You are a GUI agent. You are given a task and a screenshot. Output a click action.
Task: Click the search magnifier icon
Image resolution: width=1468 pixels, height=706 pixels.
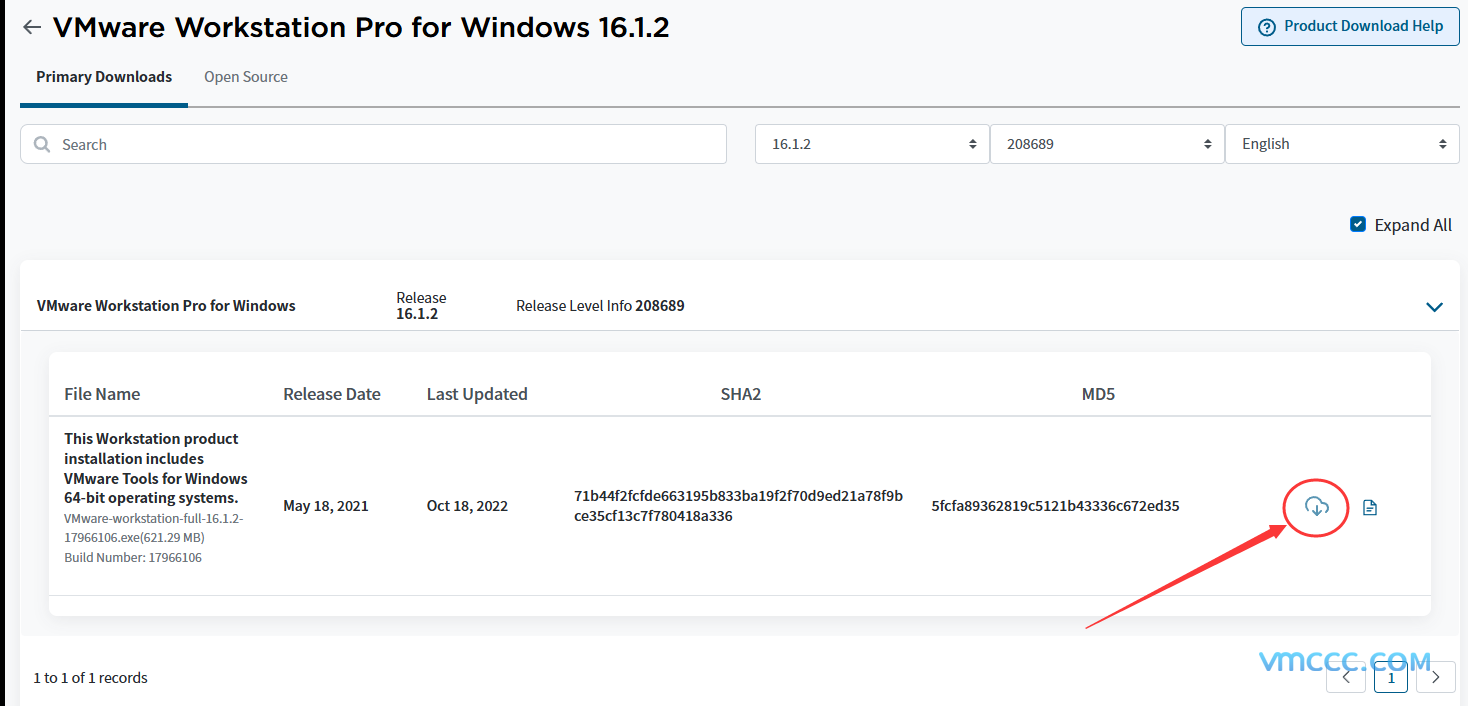coord(42,144)
